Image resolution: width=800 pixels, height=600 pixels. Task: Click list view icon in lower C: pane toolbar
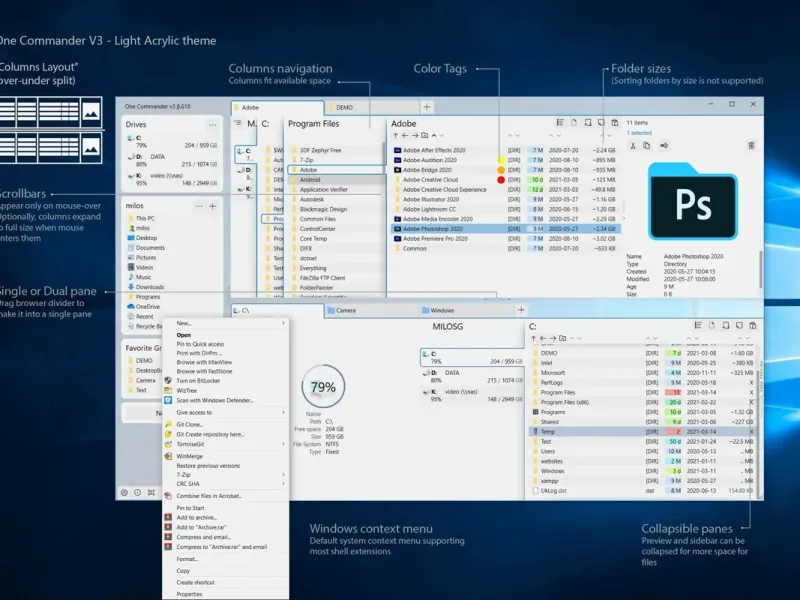coord(698,326)
